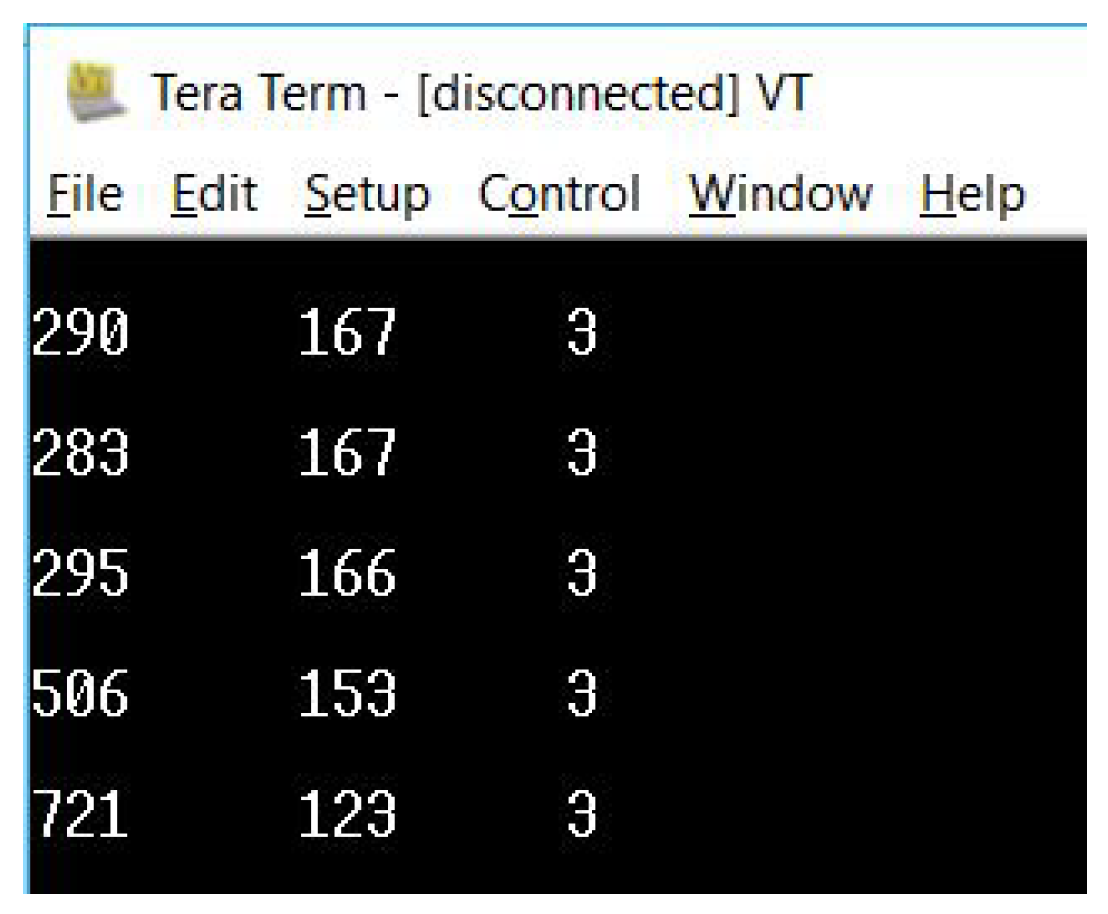Open the Window menu
The height and width of the screenshot is (914, 1108).
click(780, 194)
